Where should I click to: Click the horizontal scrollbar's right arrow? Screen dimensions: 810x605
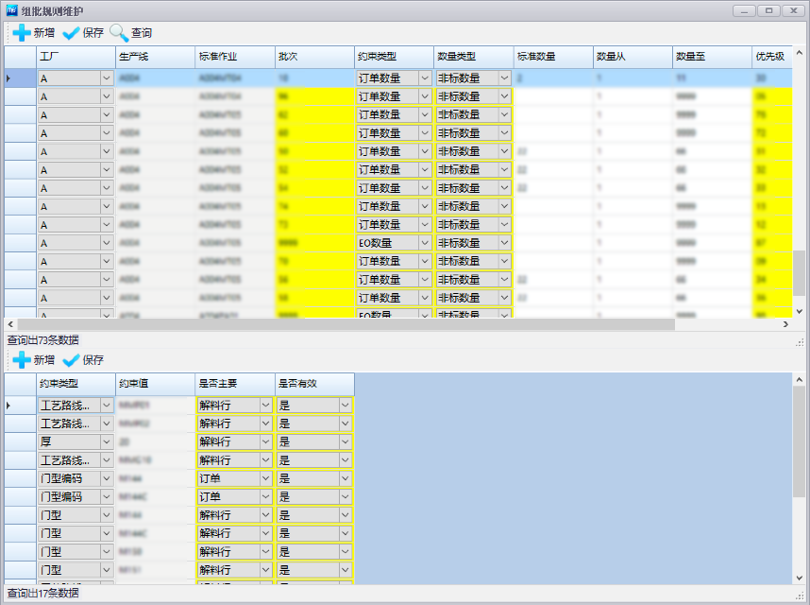784,325
